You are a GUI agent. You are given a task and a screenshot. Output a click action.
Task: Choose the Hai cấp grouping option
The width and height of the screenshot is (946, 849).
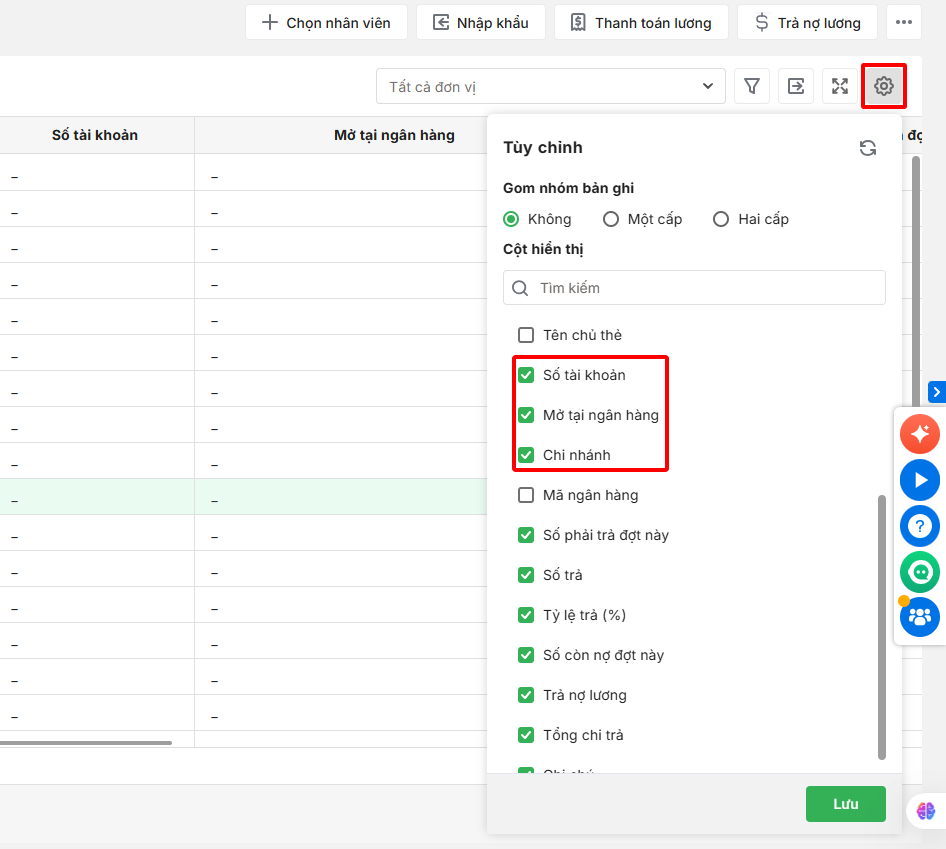(x=721, y=219)
